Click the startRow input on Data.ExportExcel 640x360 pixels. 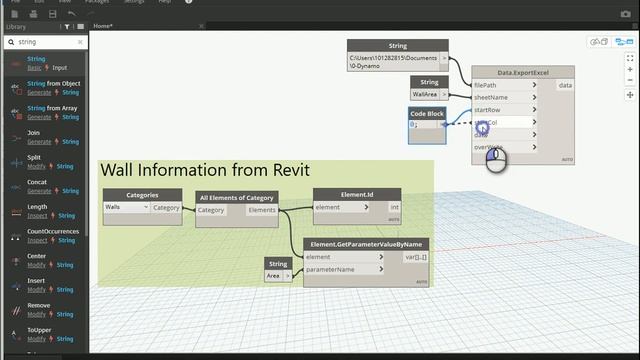tap(487, 110)
